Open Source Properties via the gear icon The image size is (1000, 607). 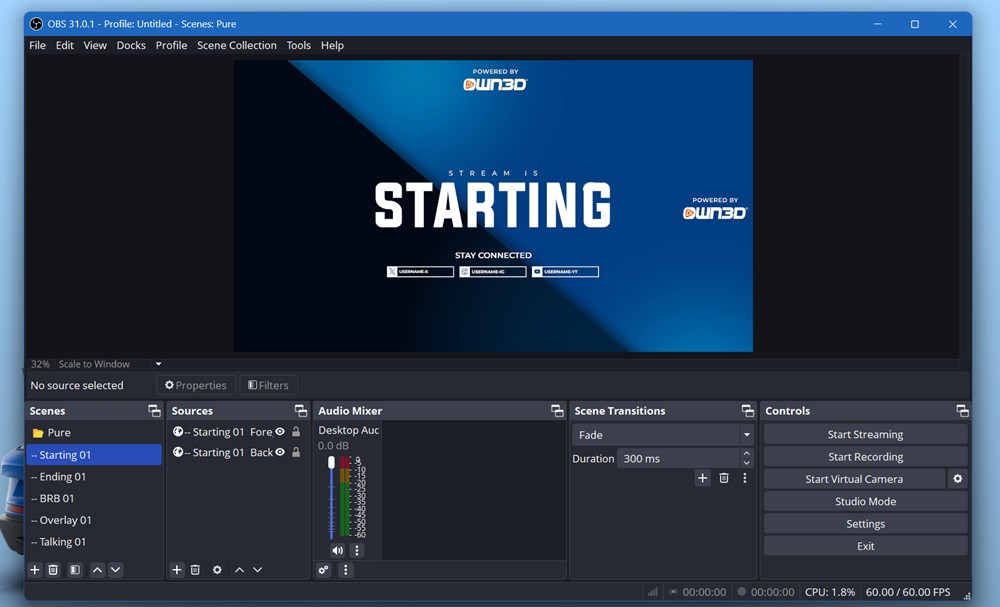pos(217,570)
